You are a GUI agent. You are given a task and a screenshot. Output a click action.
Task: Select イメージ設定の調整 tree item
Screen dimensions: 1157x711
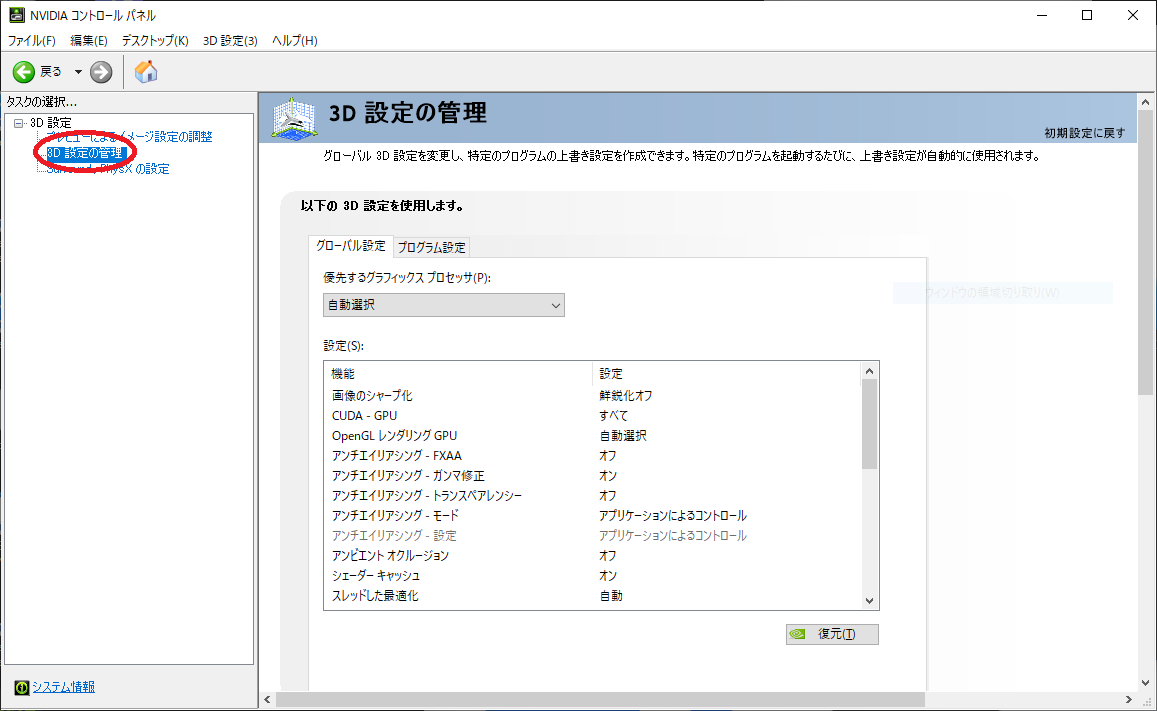[x=129, y=136]
